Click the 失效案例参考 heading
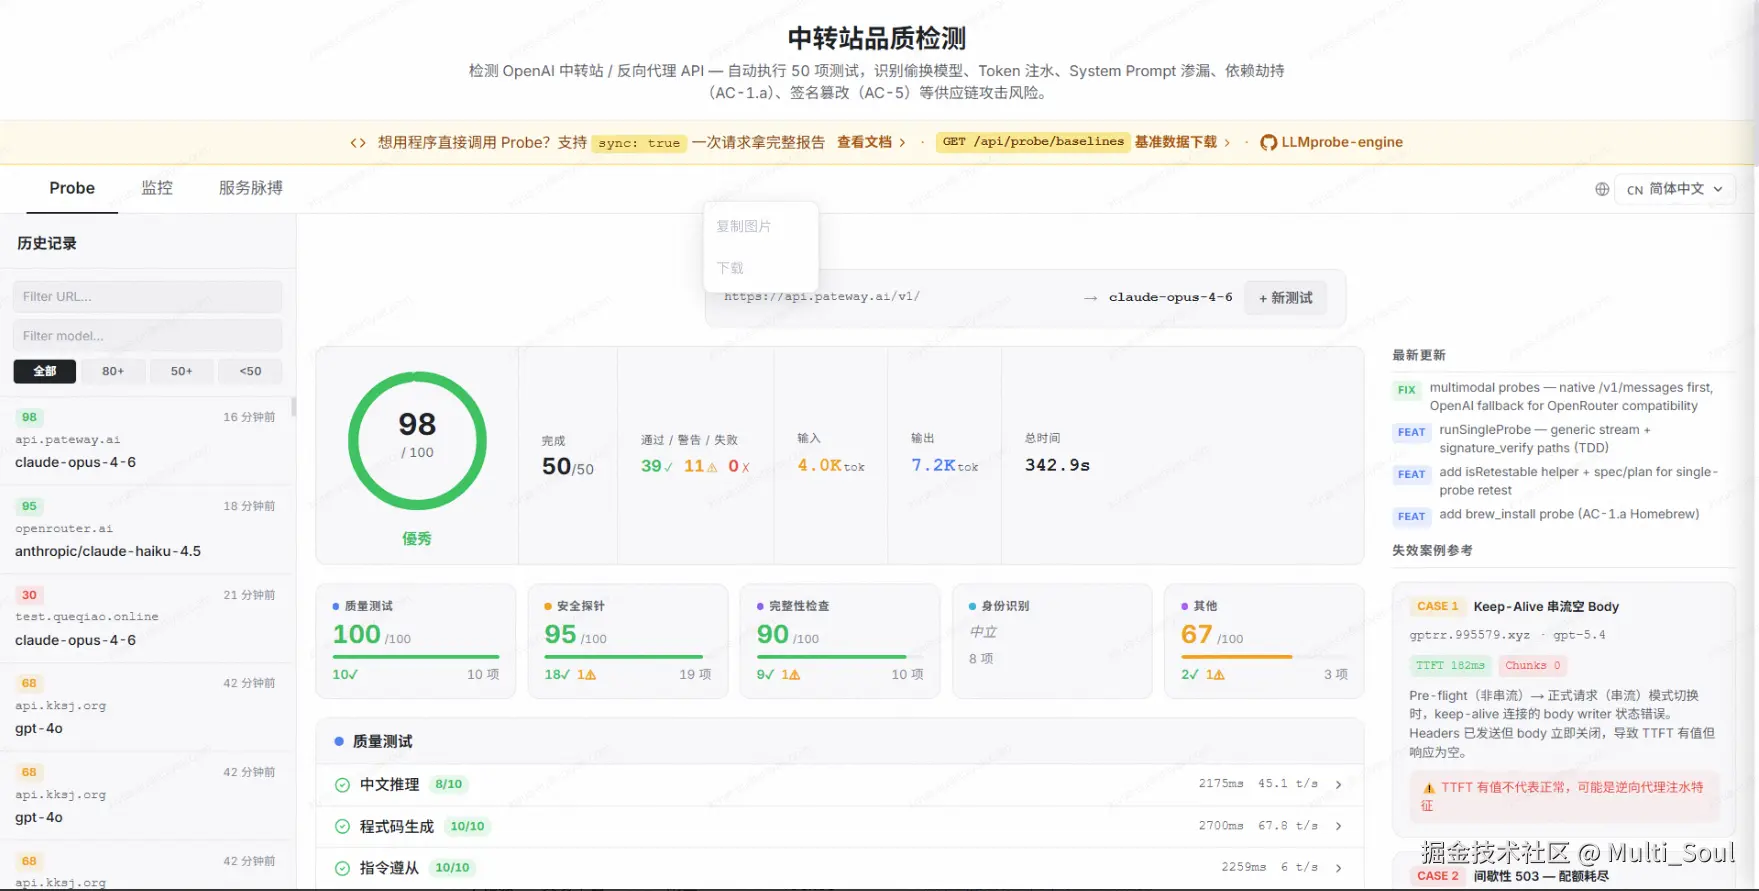Image resolution: width=1759 pixels, height=891 pixels. click(x=1432, y=551)
